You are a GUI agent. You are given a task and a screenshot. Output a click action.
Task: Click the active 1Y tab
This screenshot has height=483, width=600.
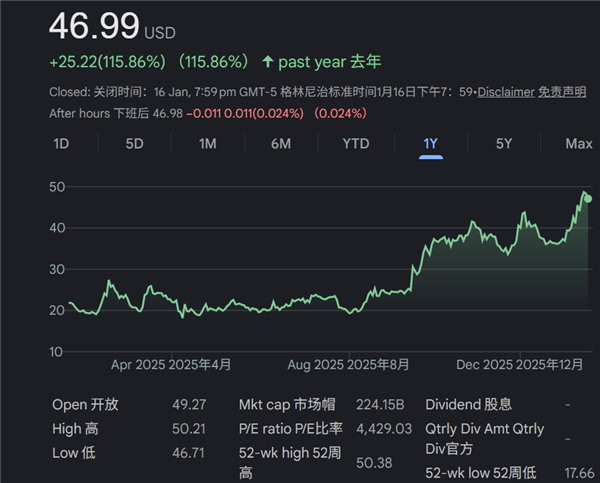point(431,144)
